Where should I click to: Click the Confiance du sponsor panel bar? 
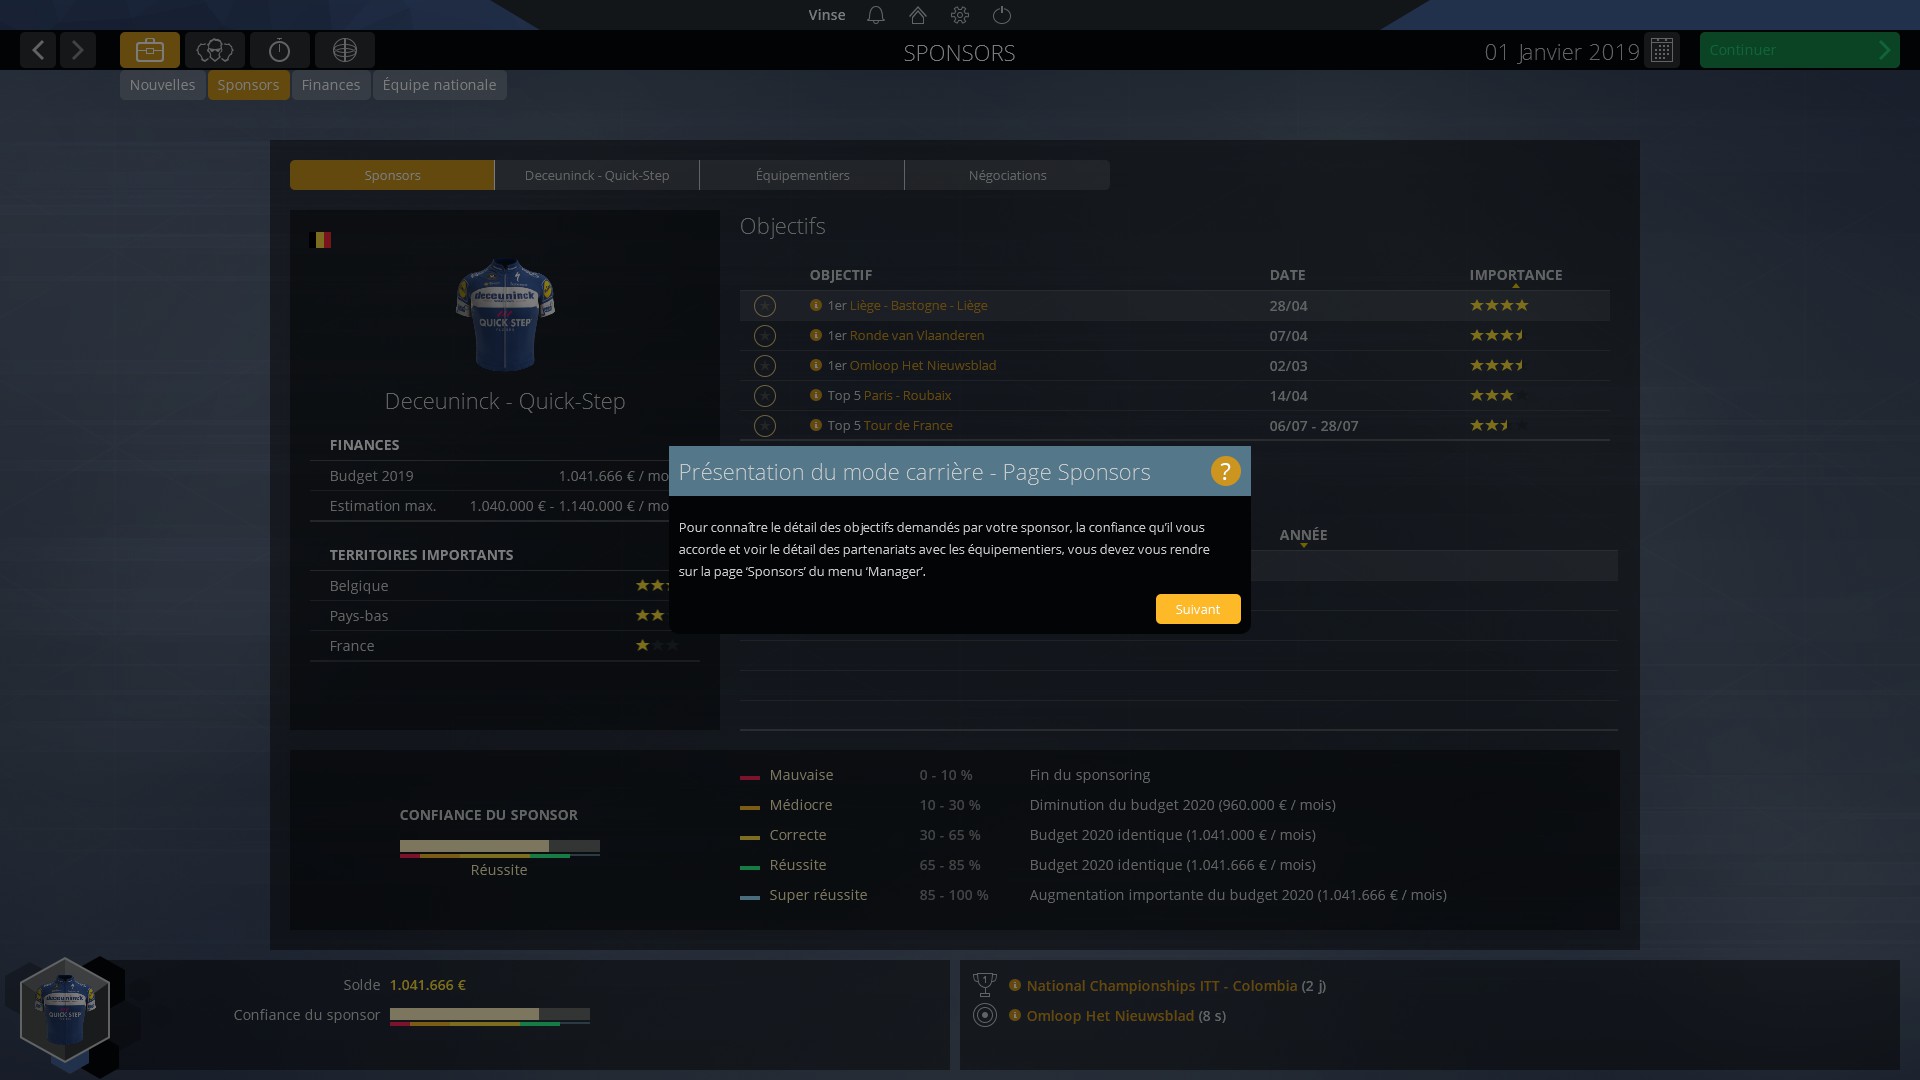pyautogui.click(x=500, y=849)
